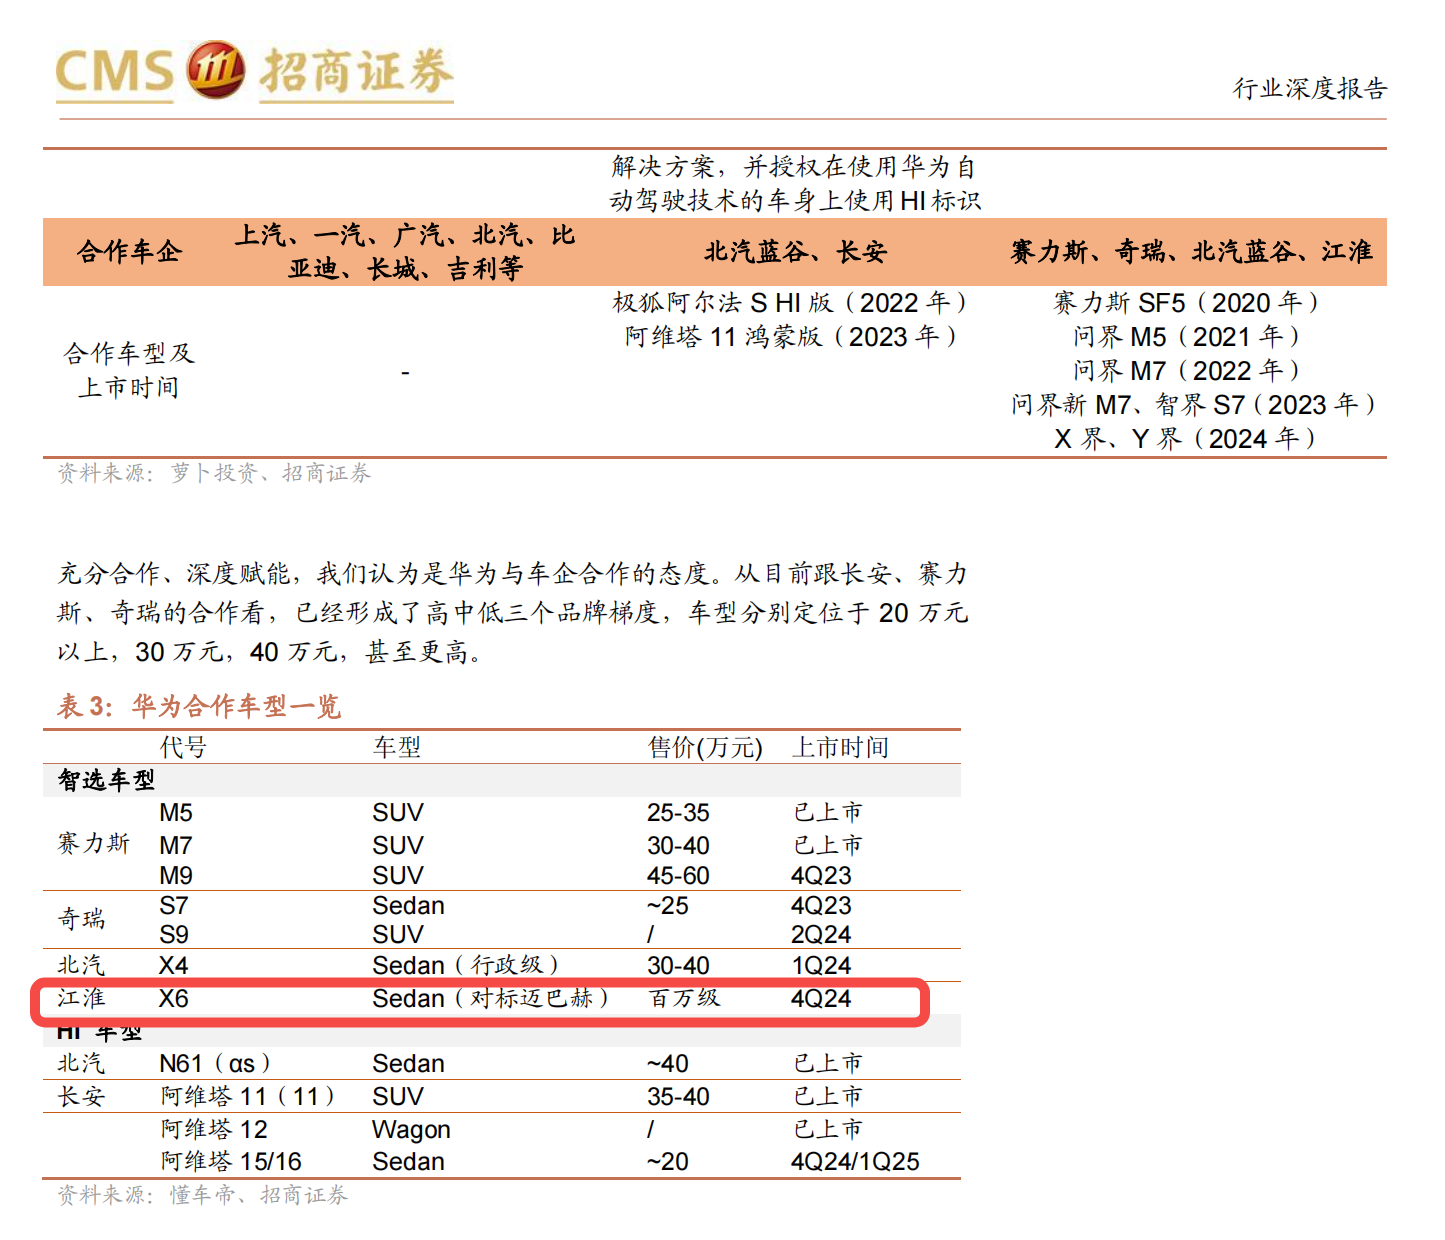The height and width of the screenshot is (1240, 1445).
Task: Select the "~20" price cell
Action: tap(667, 1161)
